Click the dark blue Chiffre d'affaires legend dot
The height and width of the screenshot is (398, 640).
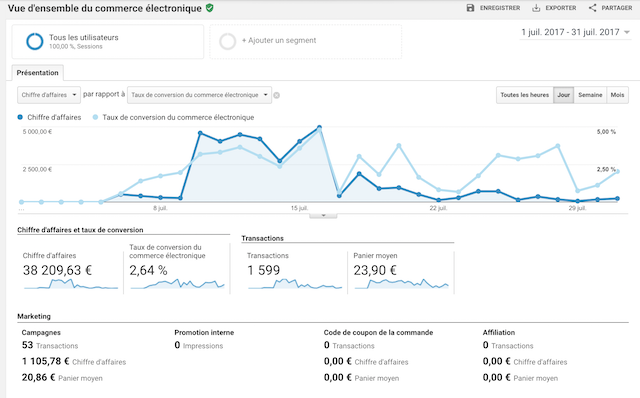click(20, 117)
